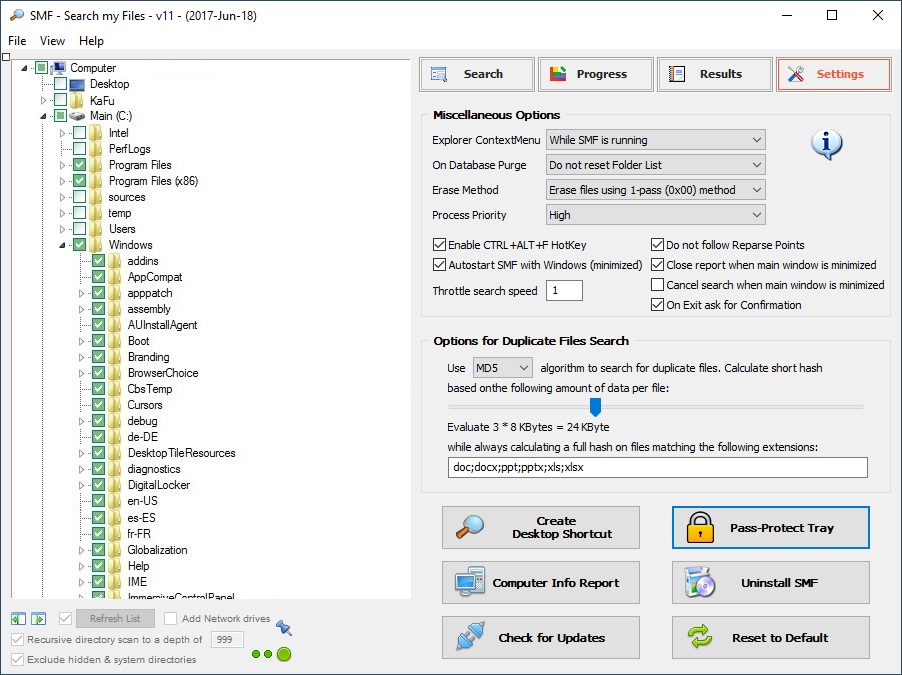This screenshot has width=902, height=675.
Task: Expand the assembly folder node
Action: [x=81, y=309]
